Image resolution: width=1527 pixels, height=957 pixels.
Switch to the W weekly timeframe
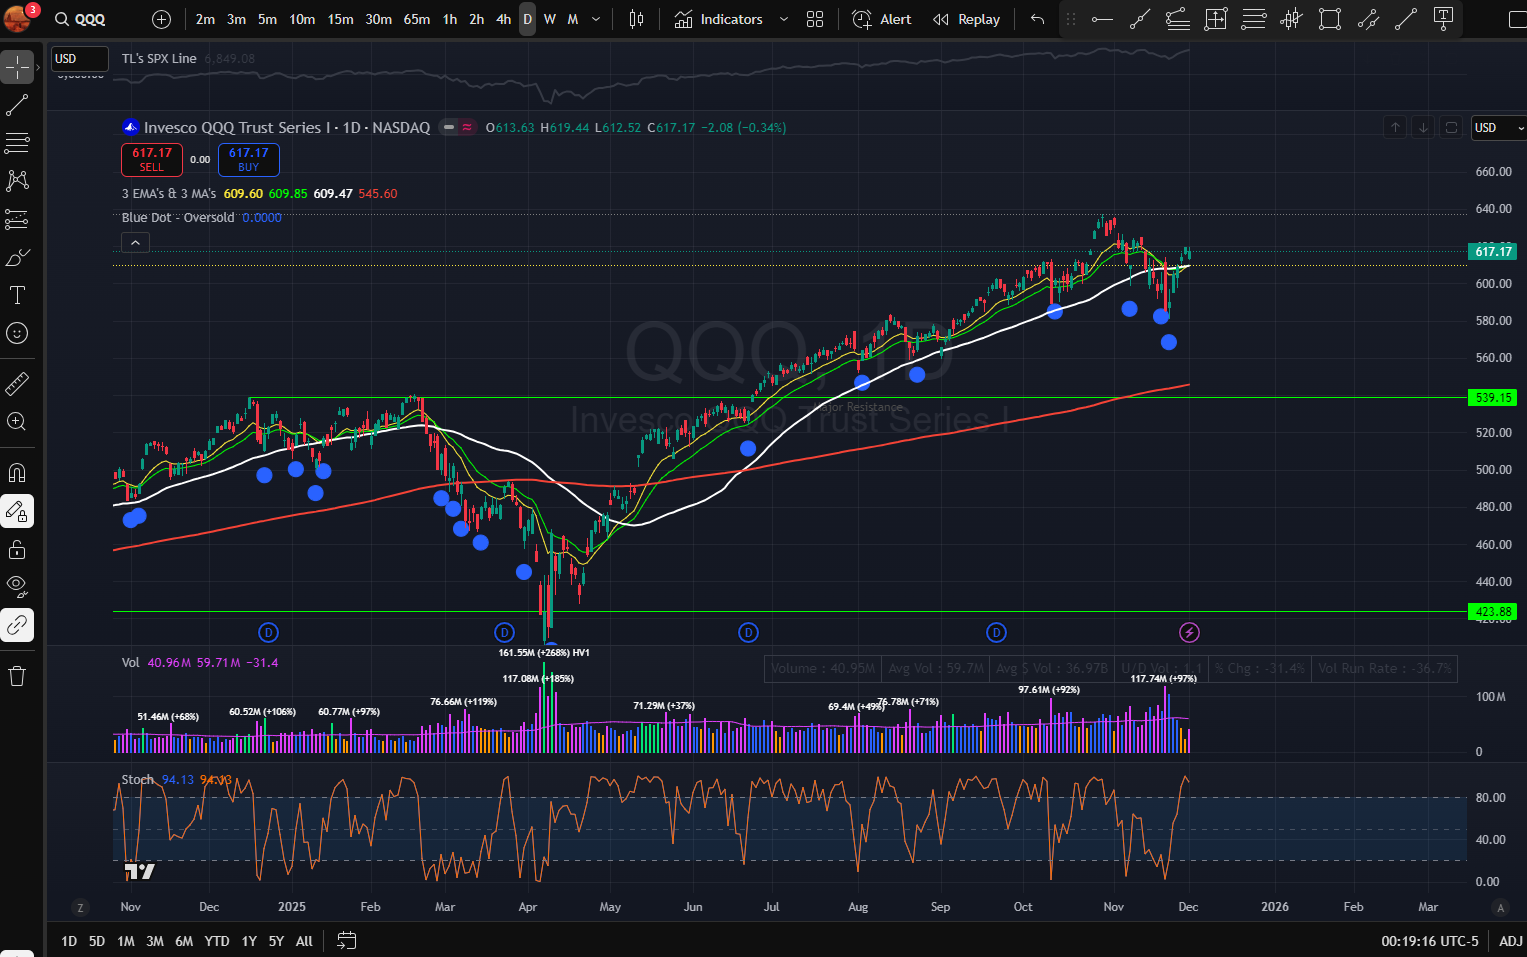[x=549, y=19]
